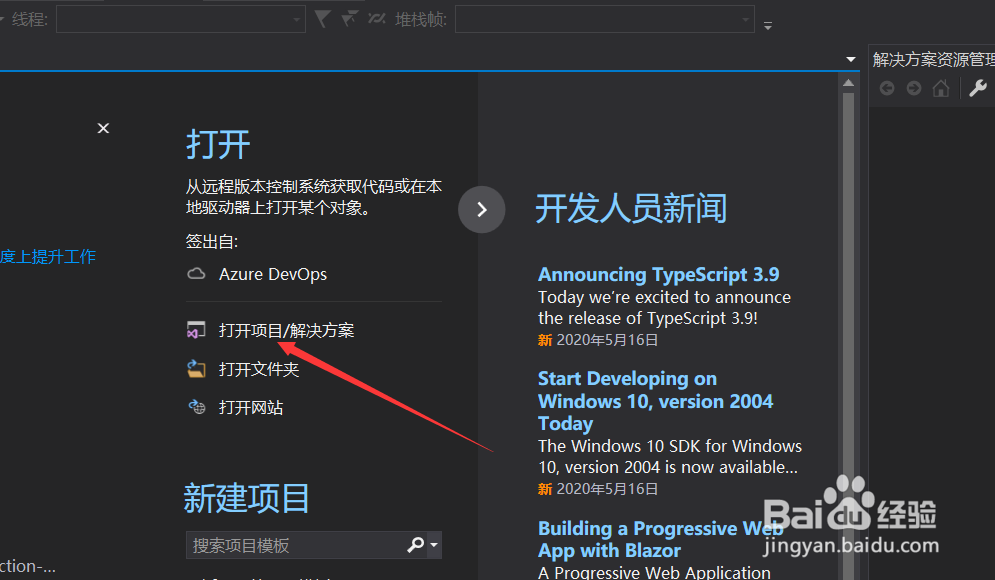Click the open website globe icon

click(197, 407)
